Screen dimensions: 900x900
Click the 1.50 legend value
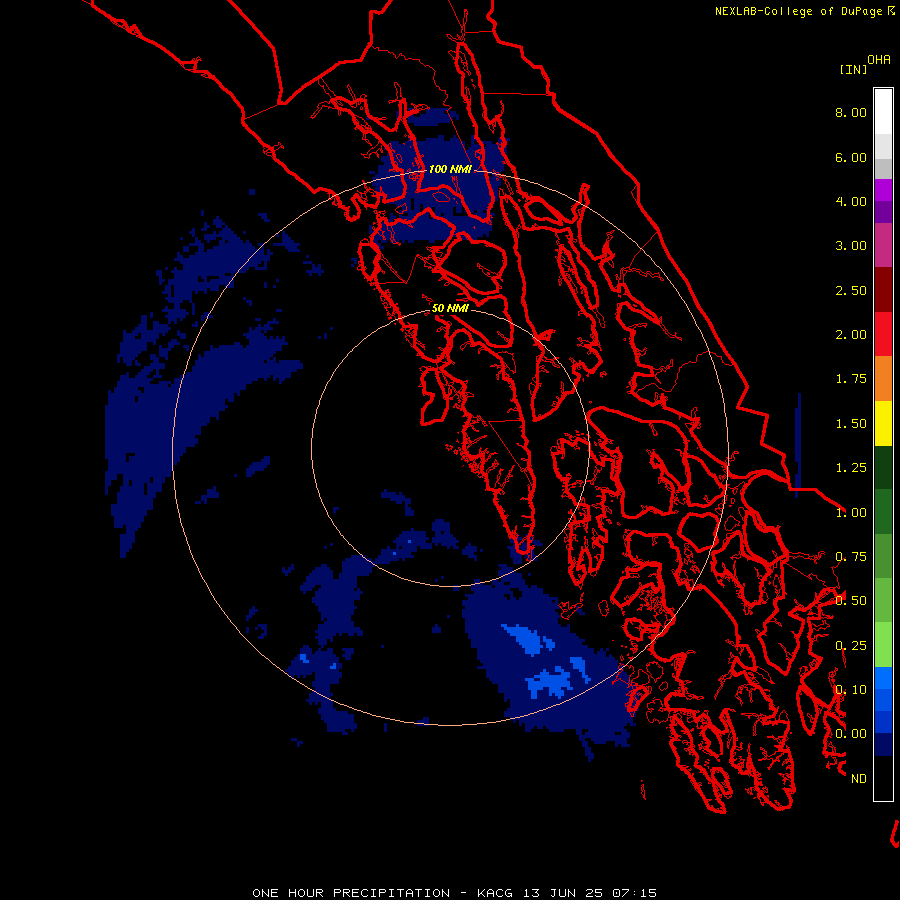[x=851, y=424]
